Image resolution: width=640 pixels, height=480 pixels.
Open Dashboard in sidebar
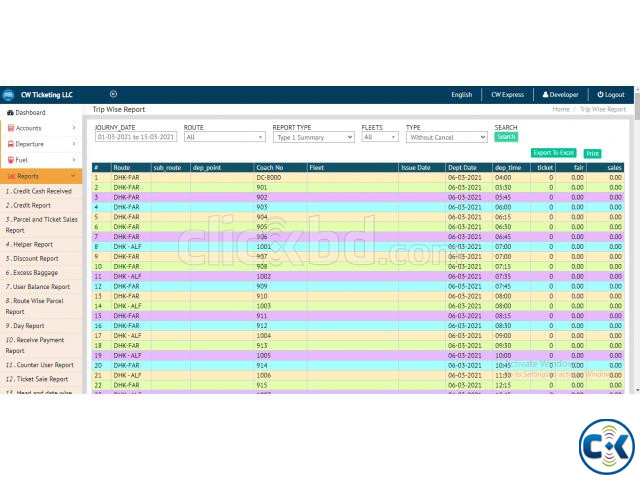coord(30,112)
